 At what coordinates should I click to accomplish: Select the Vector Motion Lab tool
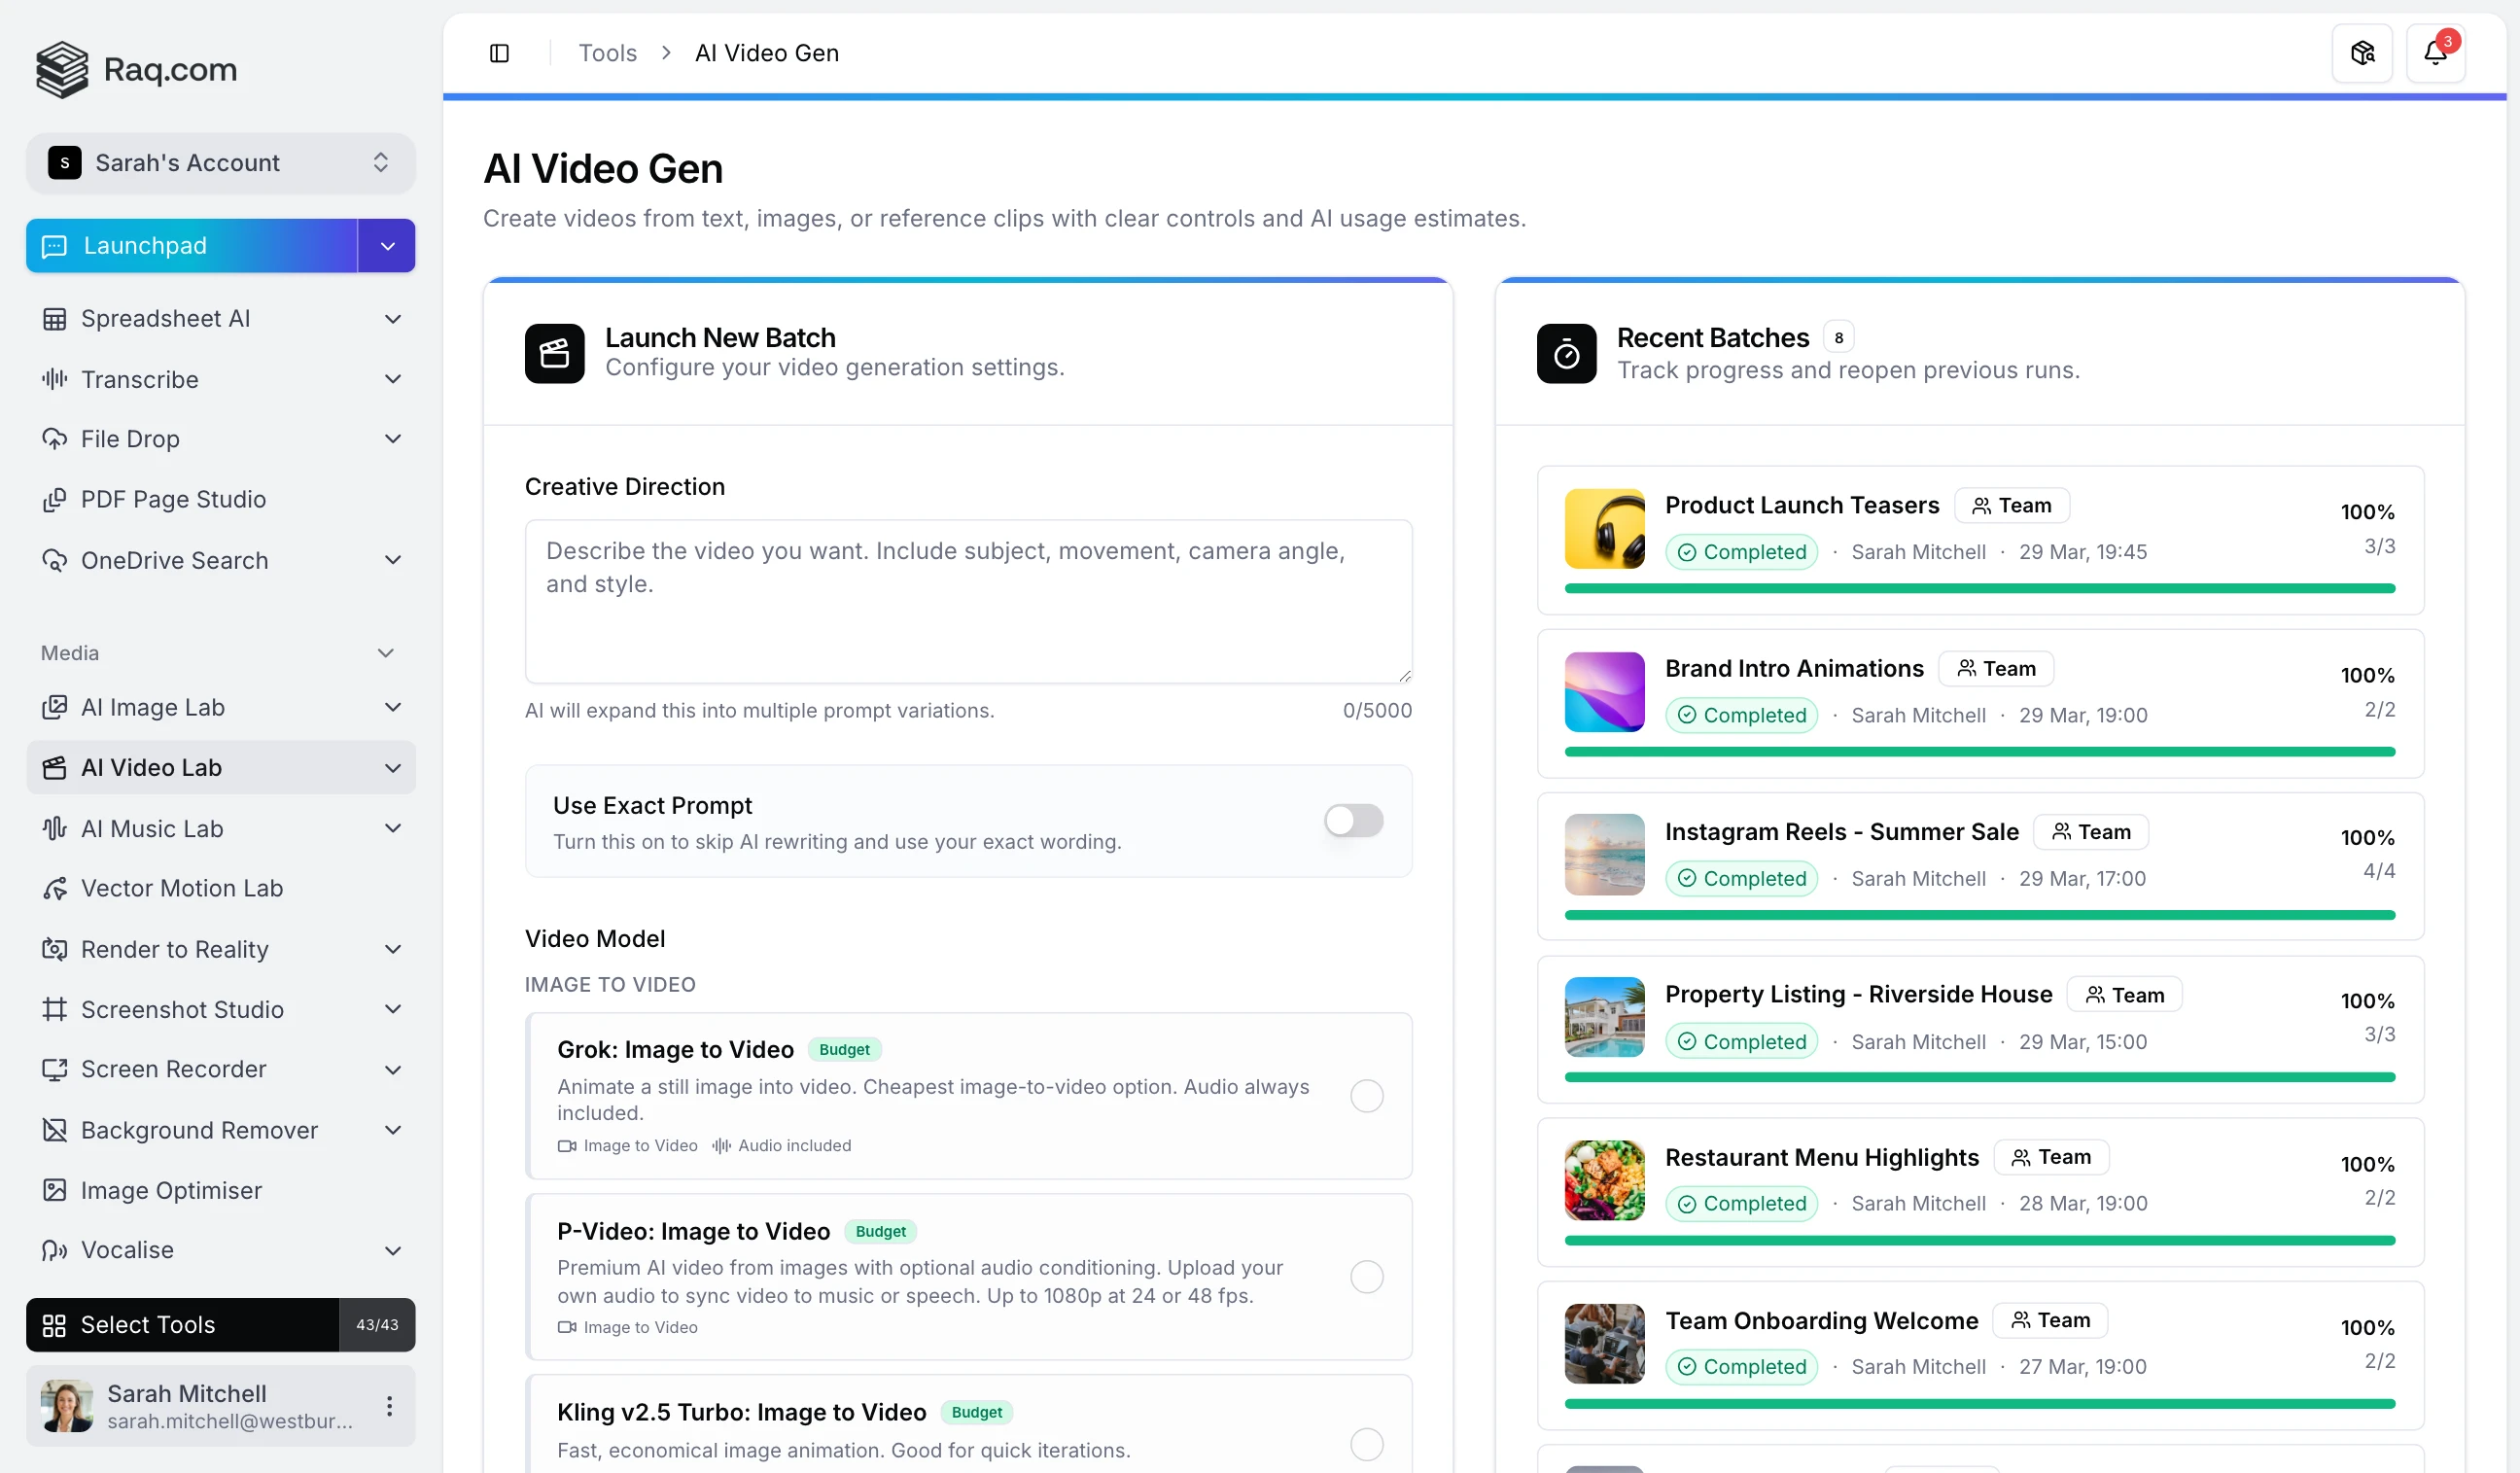182,887
